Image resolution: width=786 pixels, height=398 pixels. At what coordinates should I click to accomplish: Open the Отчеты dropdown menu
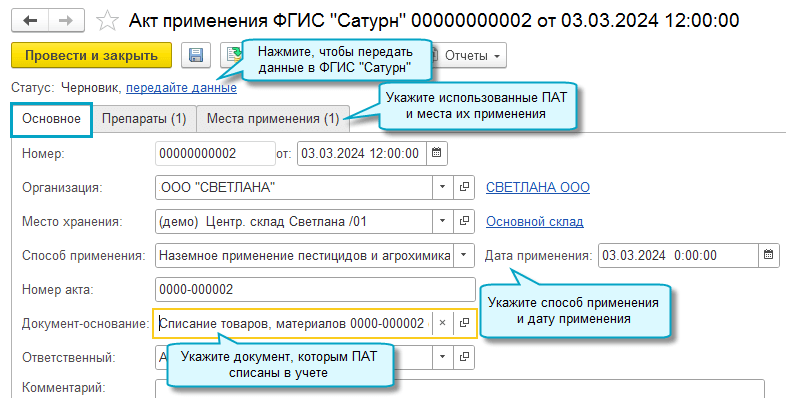coord(469,55)
